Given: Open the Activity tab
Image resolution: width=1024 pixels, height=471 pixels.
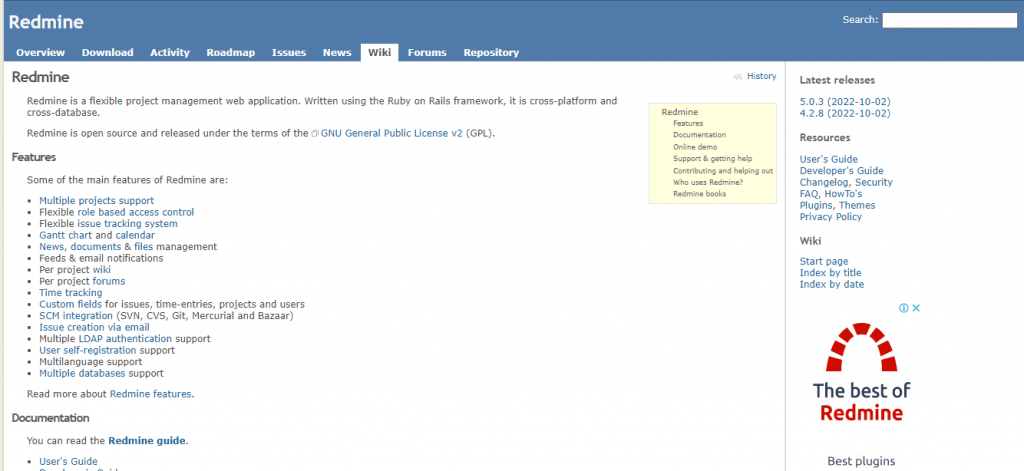Looking at the screenshot, I should (x=170, y=53).
